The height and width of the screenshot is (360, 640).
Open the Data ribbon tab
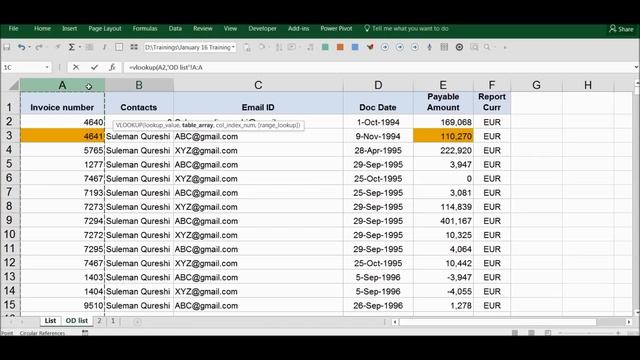175,29
